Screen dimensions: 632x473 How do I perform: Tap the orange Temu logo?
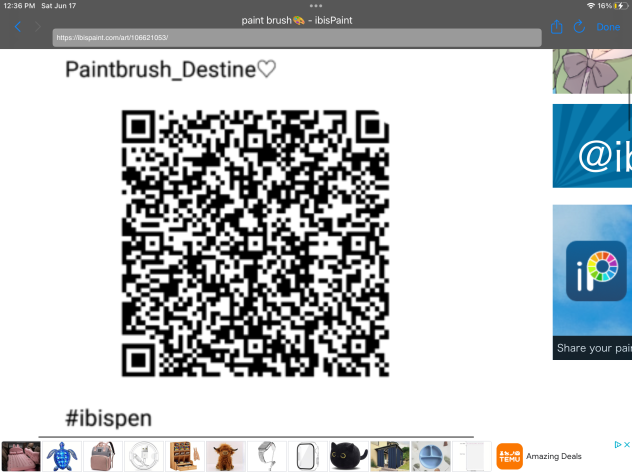click(x=509, y=456)
